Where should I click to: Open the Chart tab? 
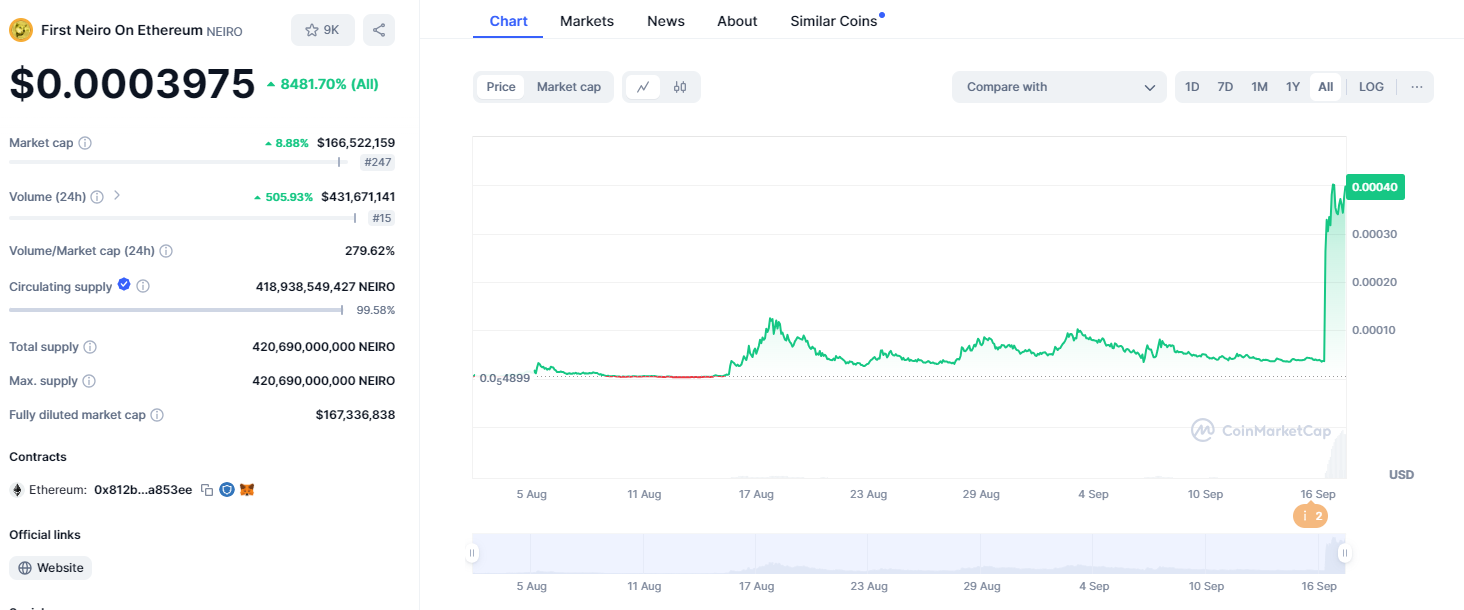pos(508,21)
